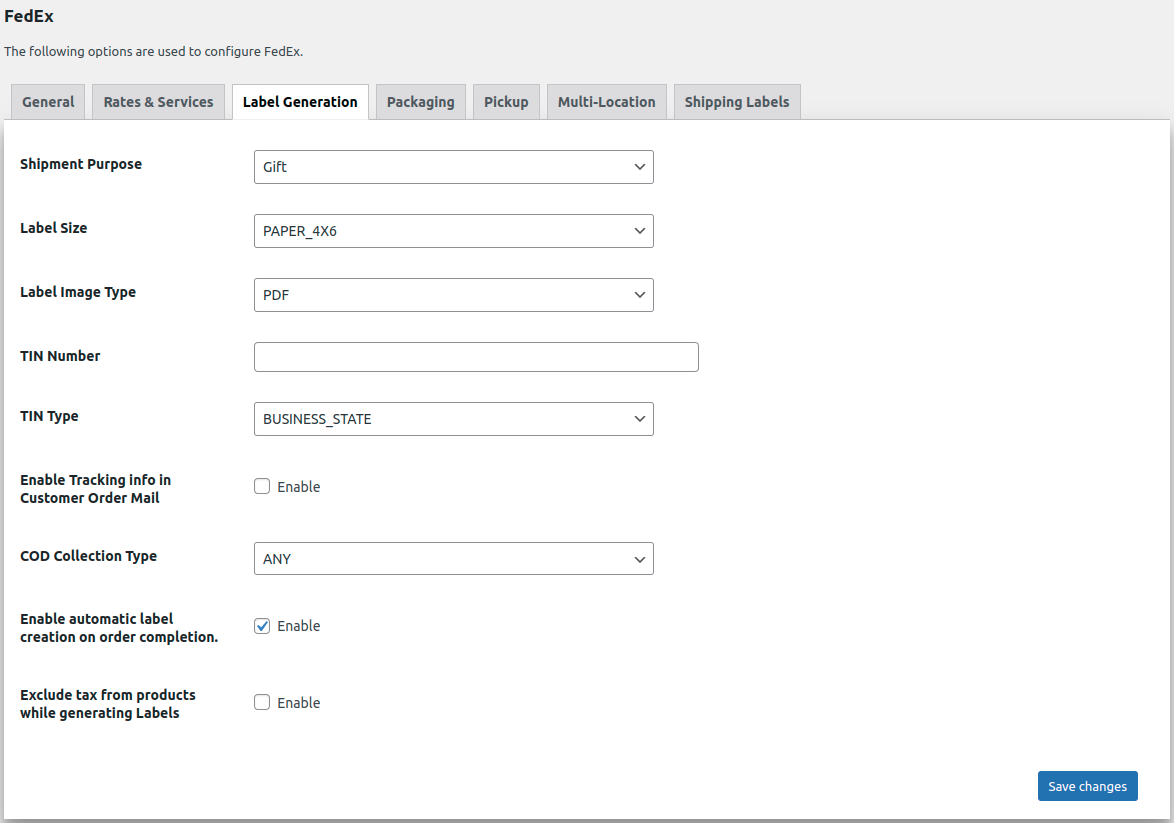Expand the Label Image Type dropdown
The image size is (1174, 823).
click(x=453, y=295)
